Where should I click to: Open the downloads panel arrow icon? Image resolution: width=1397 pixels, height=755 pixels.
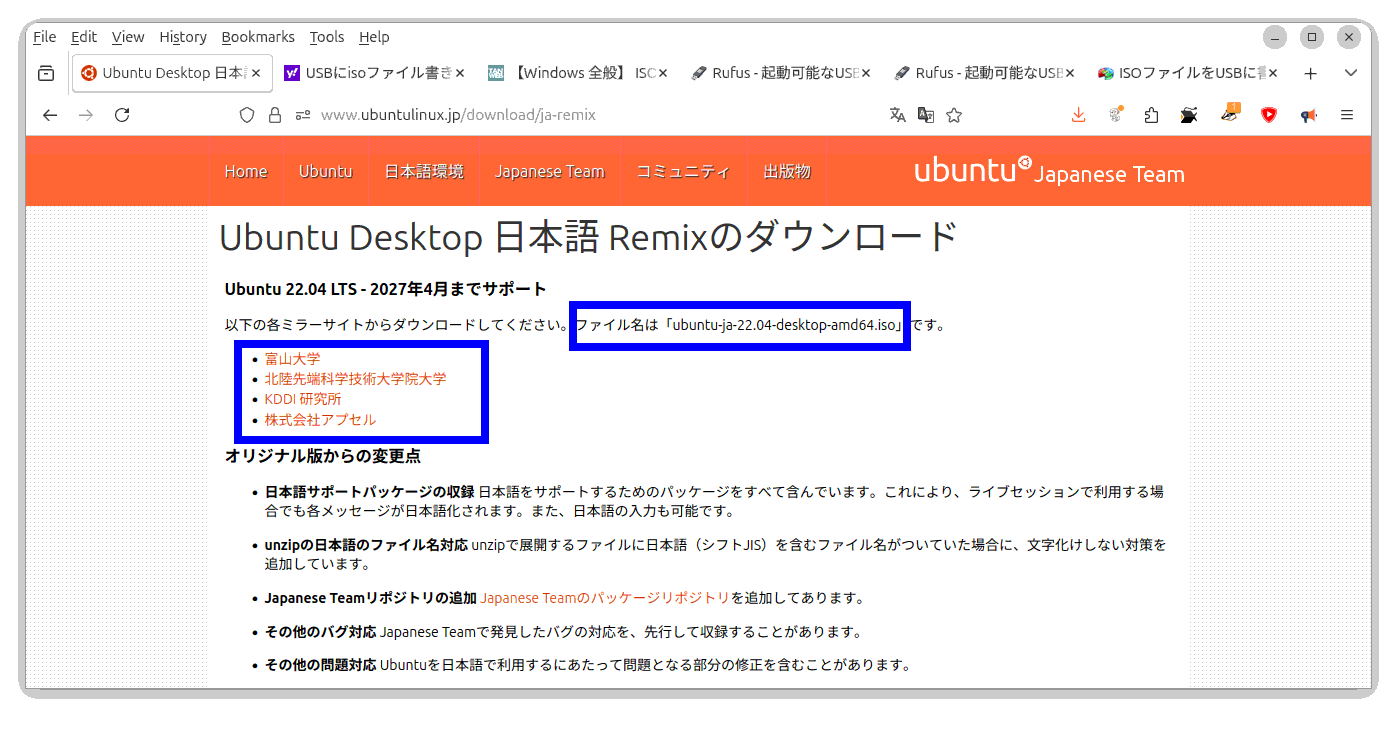[1078, 115]
